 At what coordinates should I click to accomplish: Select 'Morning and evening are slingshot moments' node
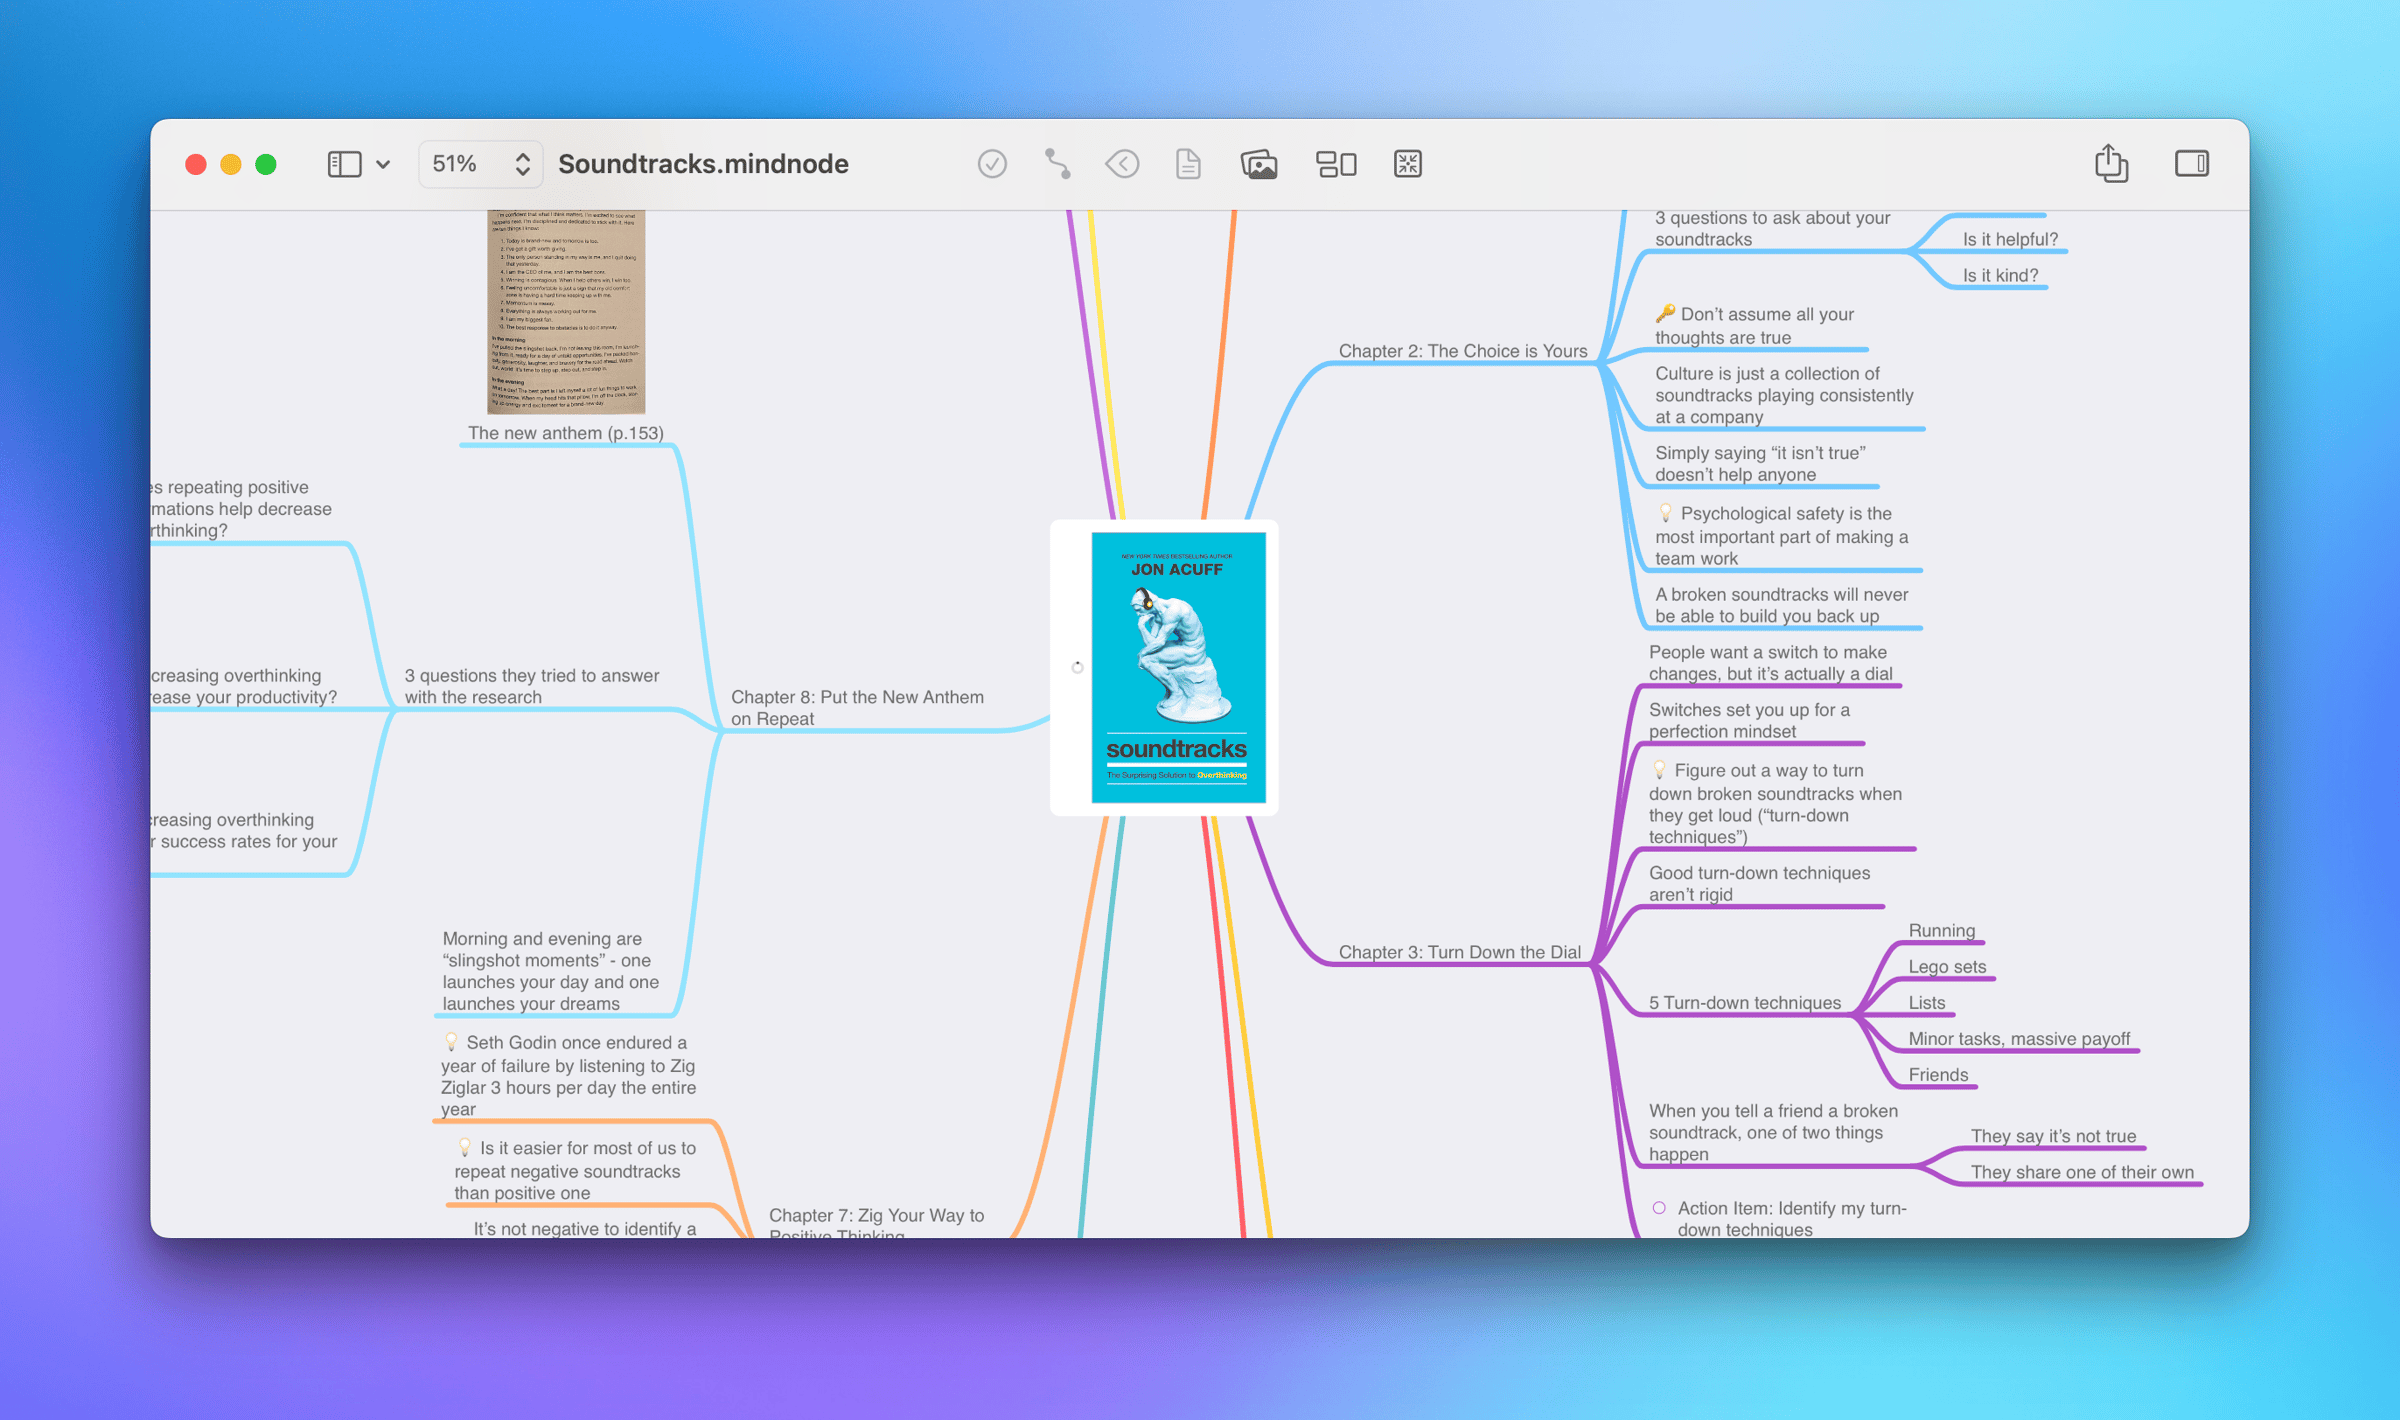550,971
